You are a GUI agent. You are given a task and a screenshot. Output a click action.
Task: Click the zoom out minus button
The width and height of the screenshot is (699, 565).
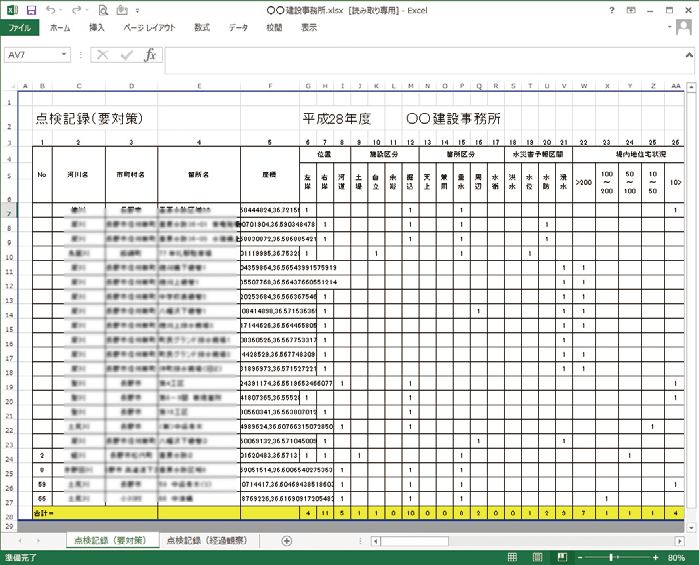pos(580,557)
